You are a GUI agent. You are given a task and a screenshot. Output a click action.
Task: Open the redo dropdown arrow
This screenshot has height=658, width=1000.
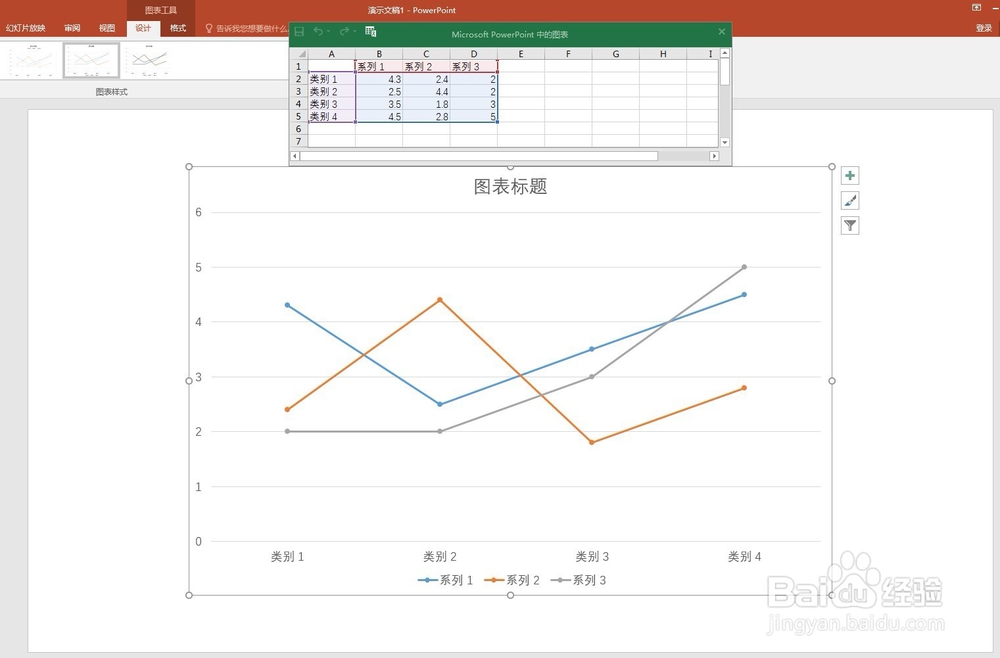(355, 31)
